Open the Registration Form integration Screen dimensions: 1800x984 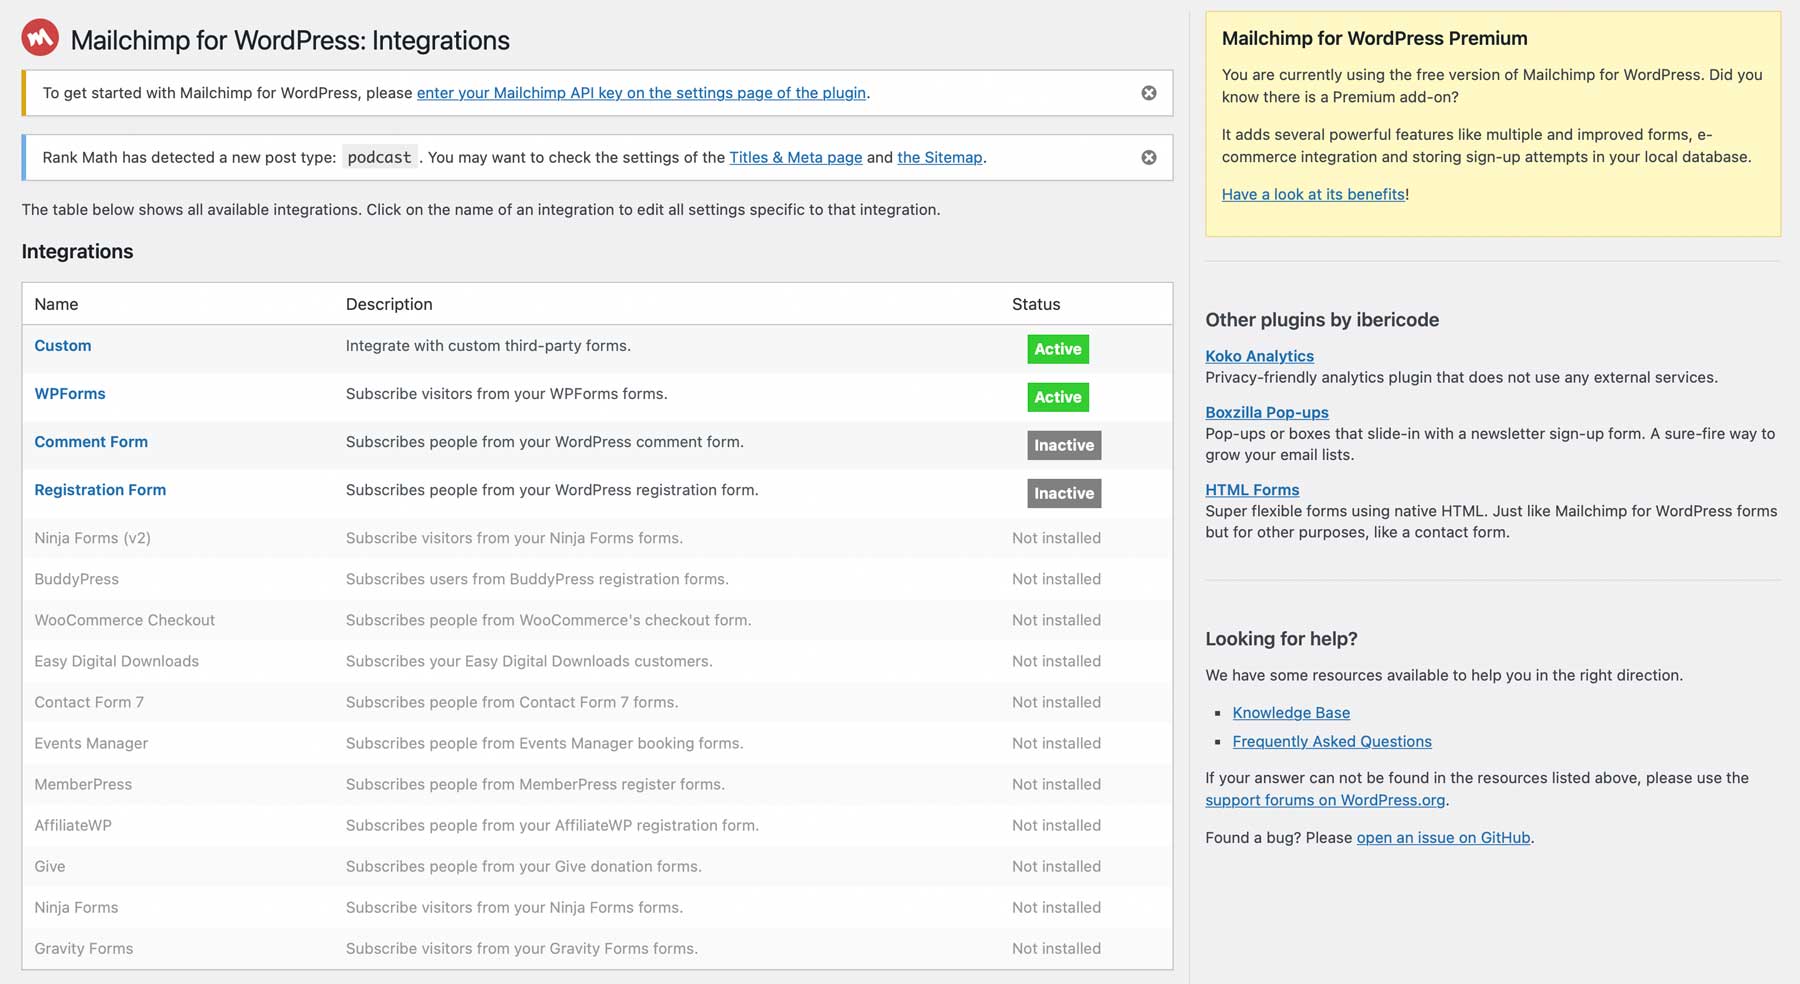[100, 490]
